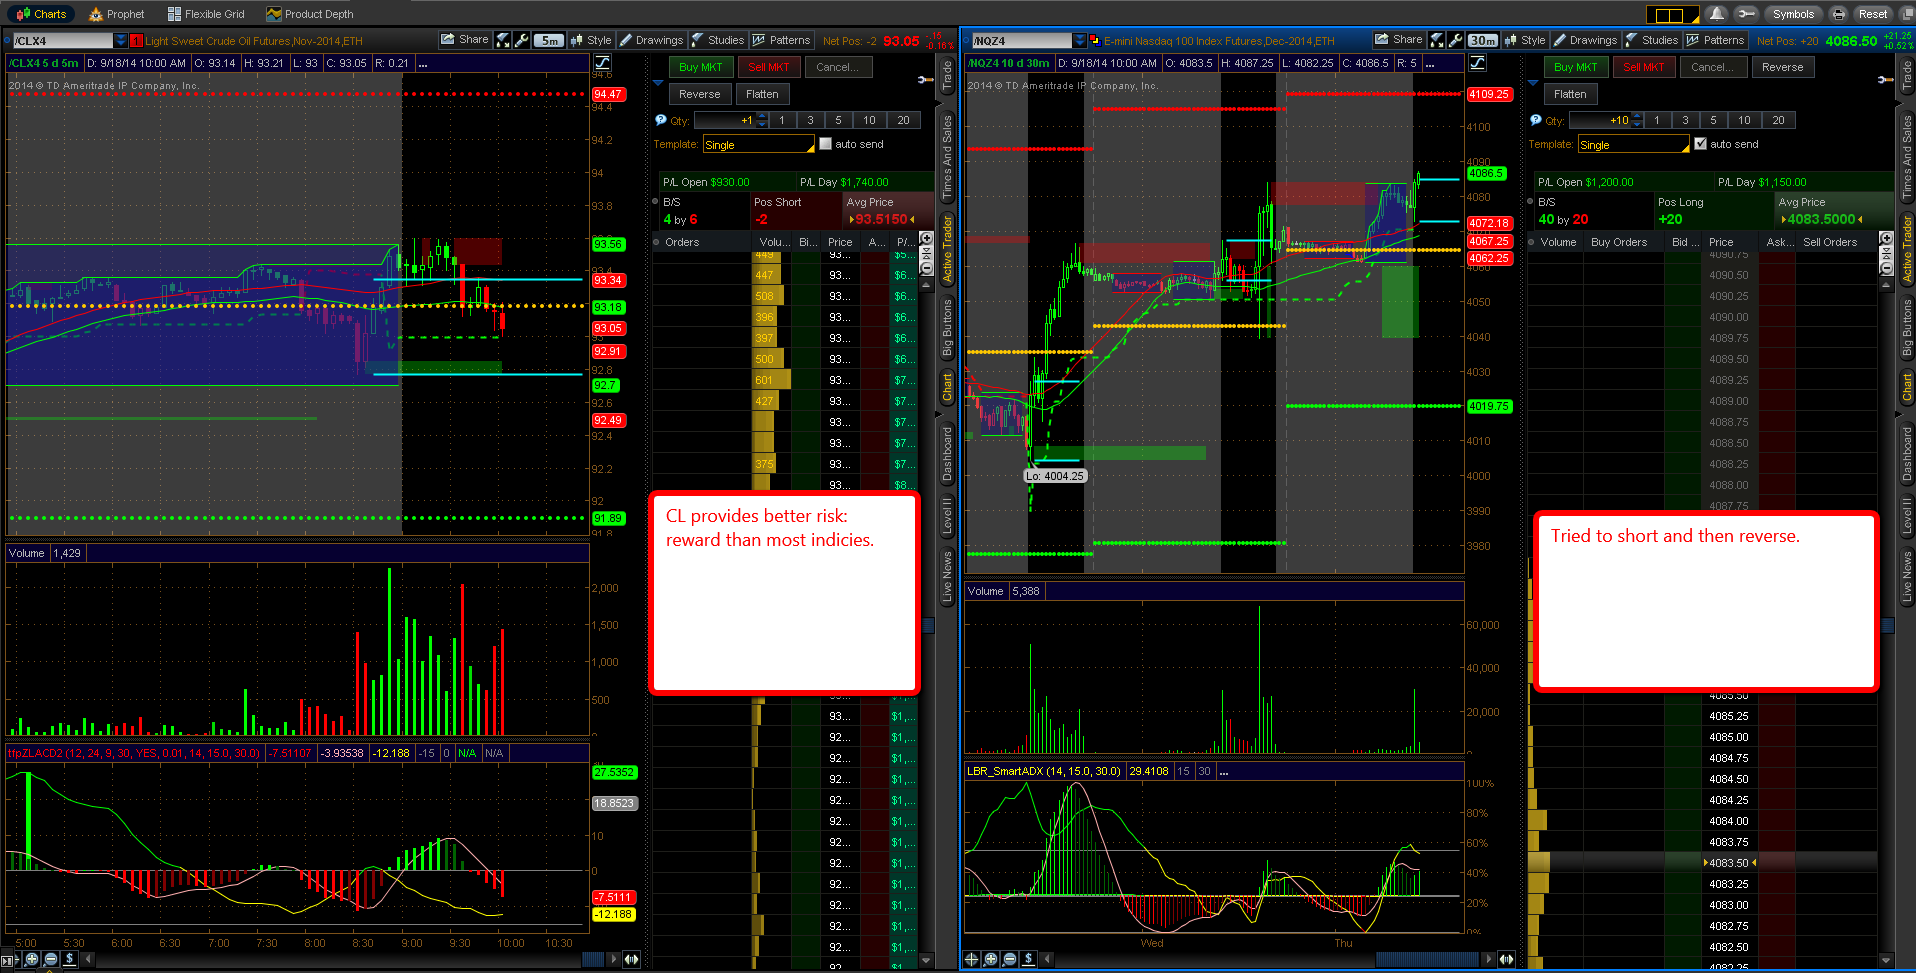Share the crude oil chart
This screenshot has width=1916, height=973.
[465, 40]
